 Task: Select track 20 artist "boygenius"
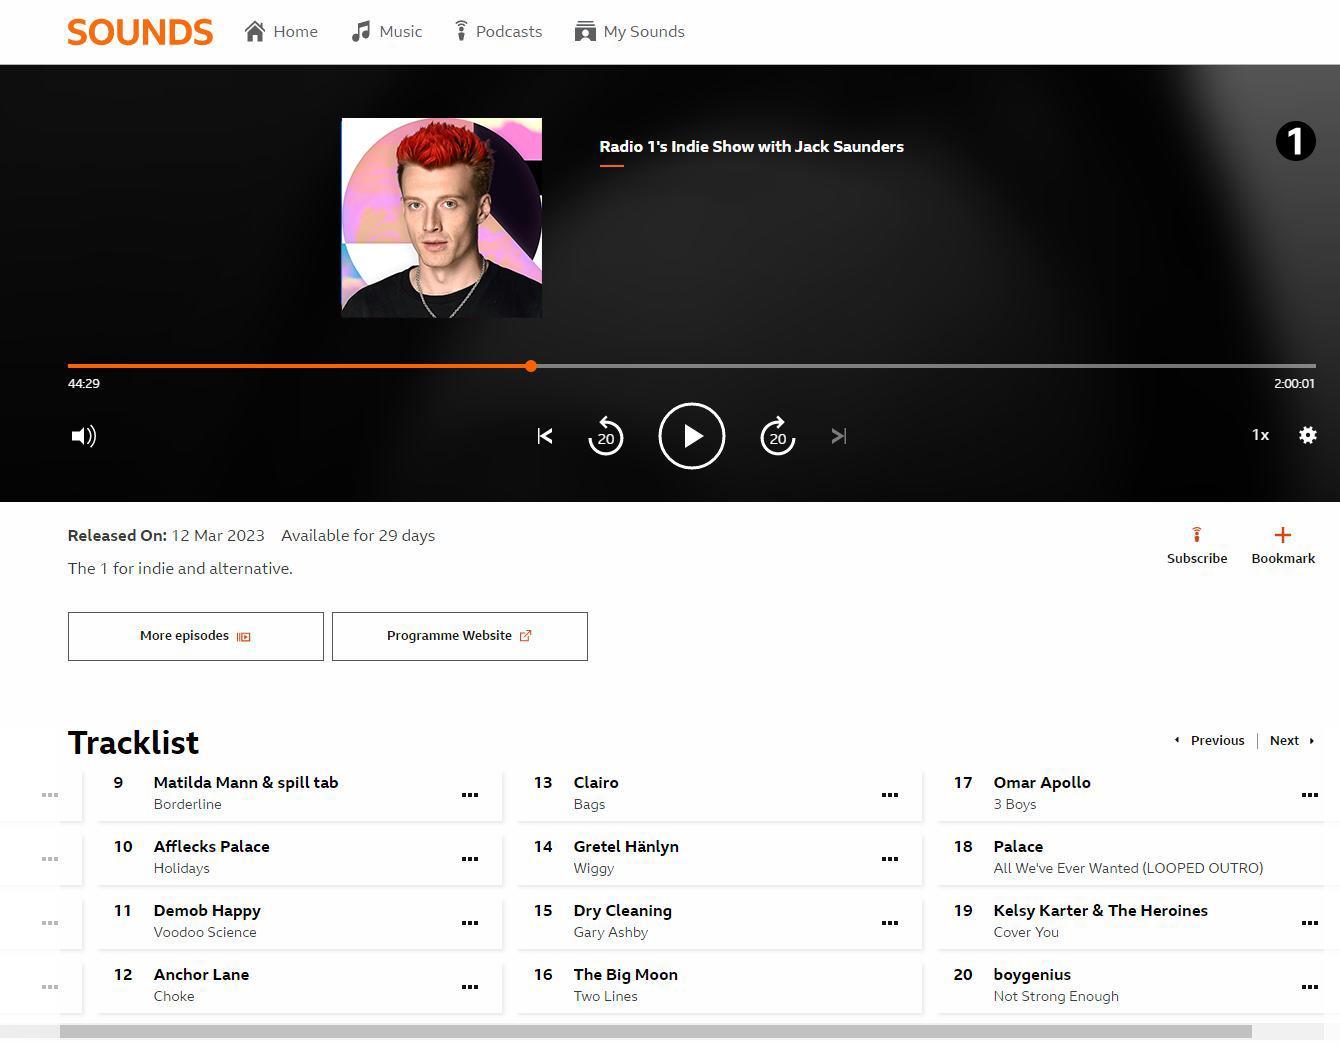1032,975
